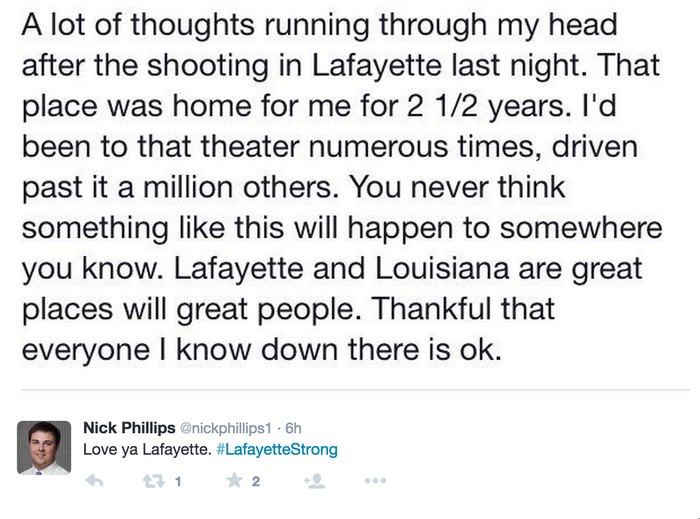Click the words 'Lafayette and Louisiana are great'

[408, 269]
